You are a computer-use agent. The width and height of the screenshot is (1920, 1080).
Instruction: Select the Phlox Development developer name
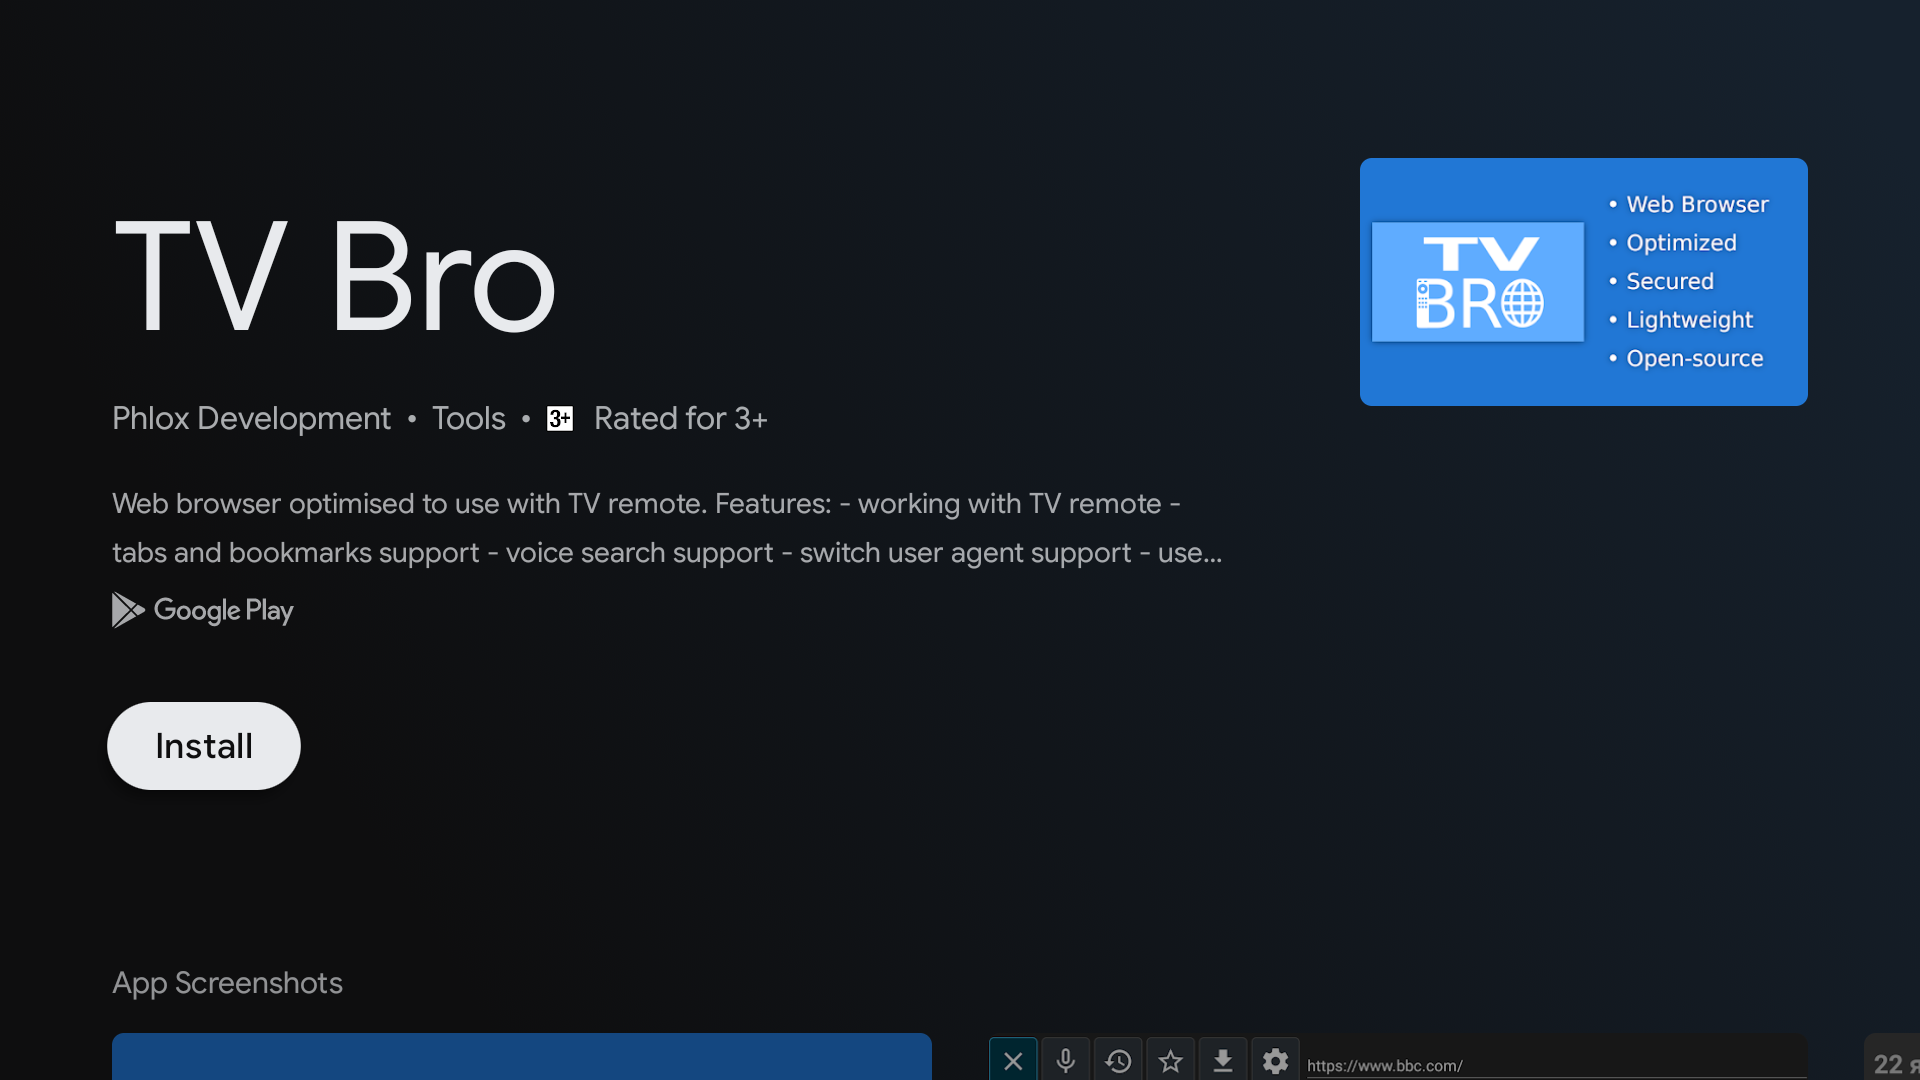(251, 418)
